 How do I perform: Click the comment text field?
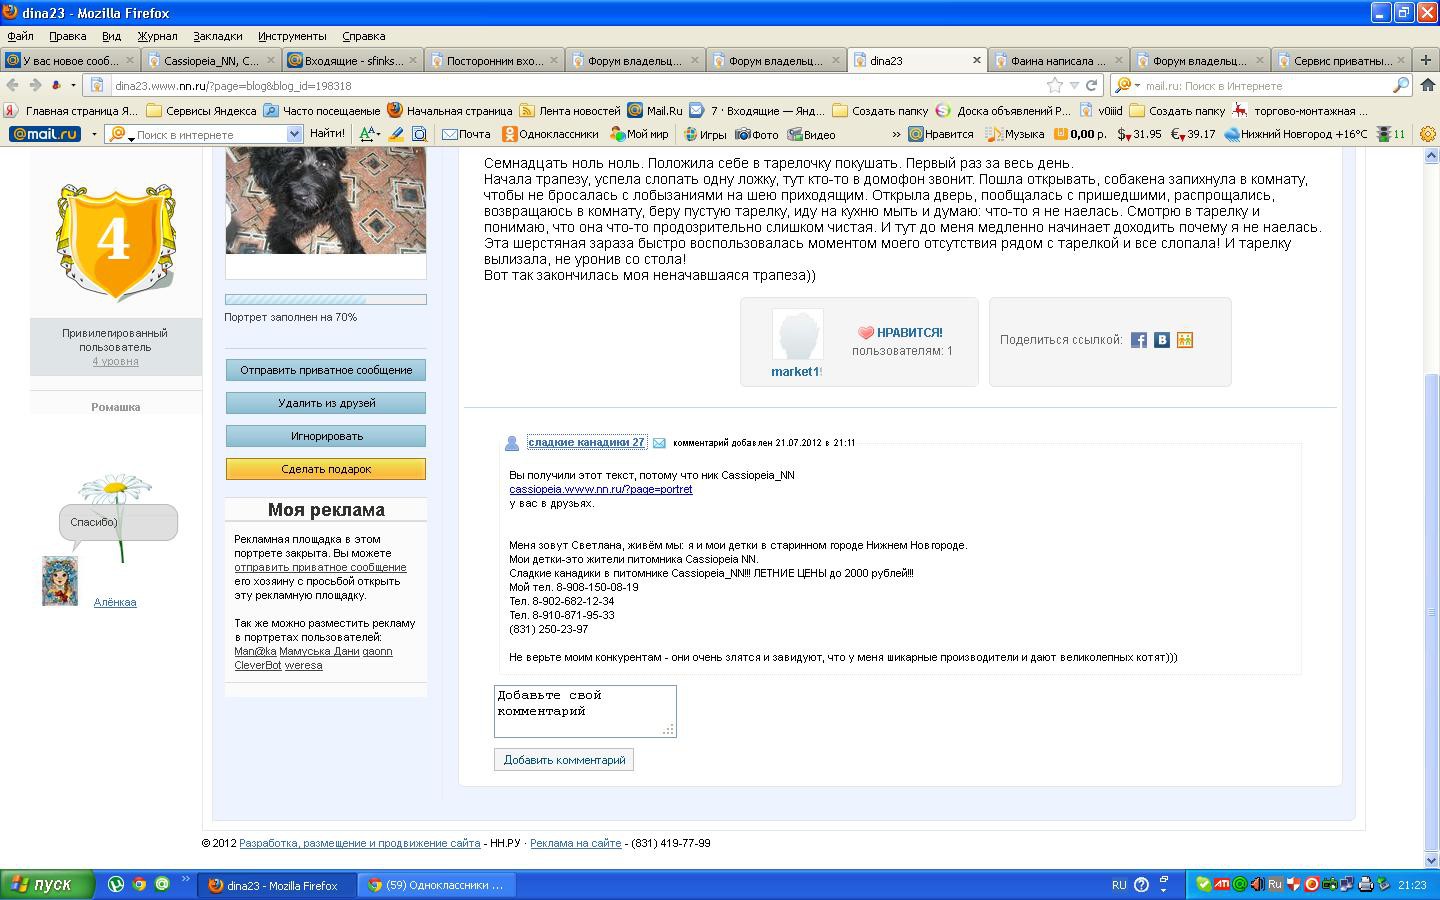coord(585,711)
